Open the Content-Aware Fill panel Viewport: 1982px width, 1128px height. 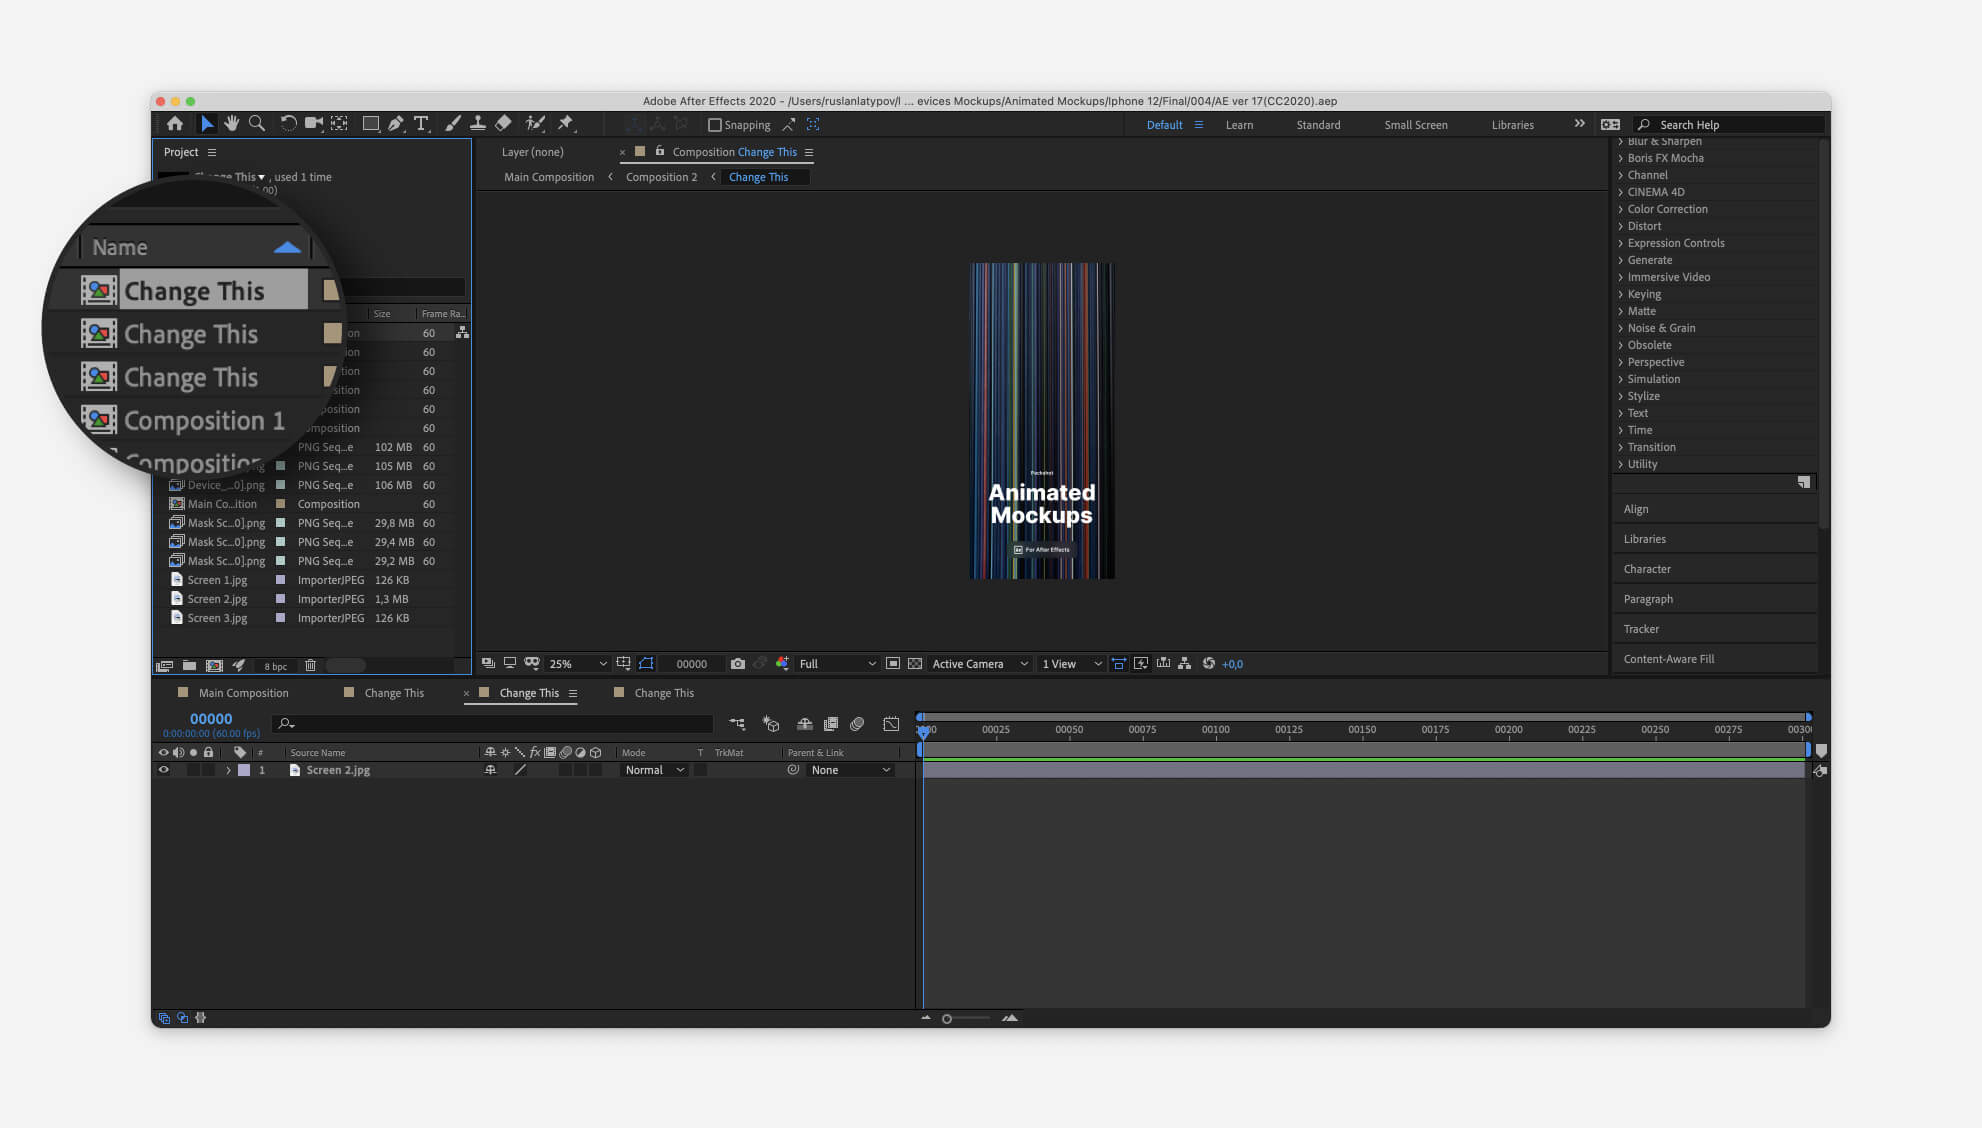1668,659
